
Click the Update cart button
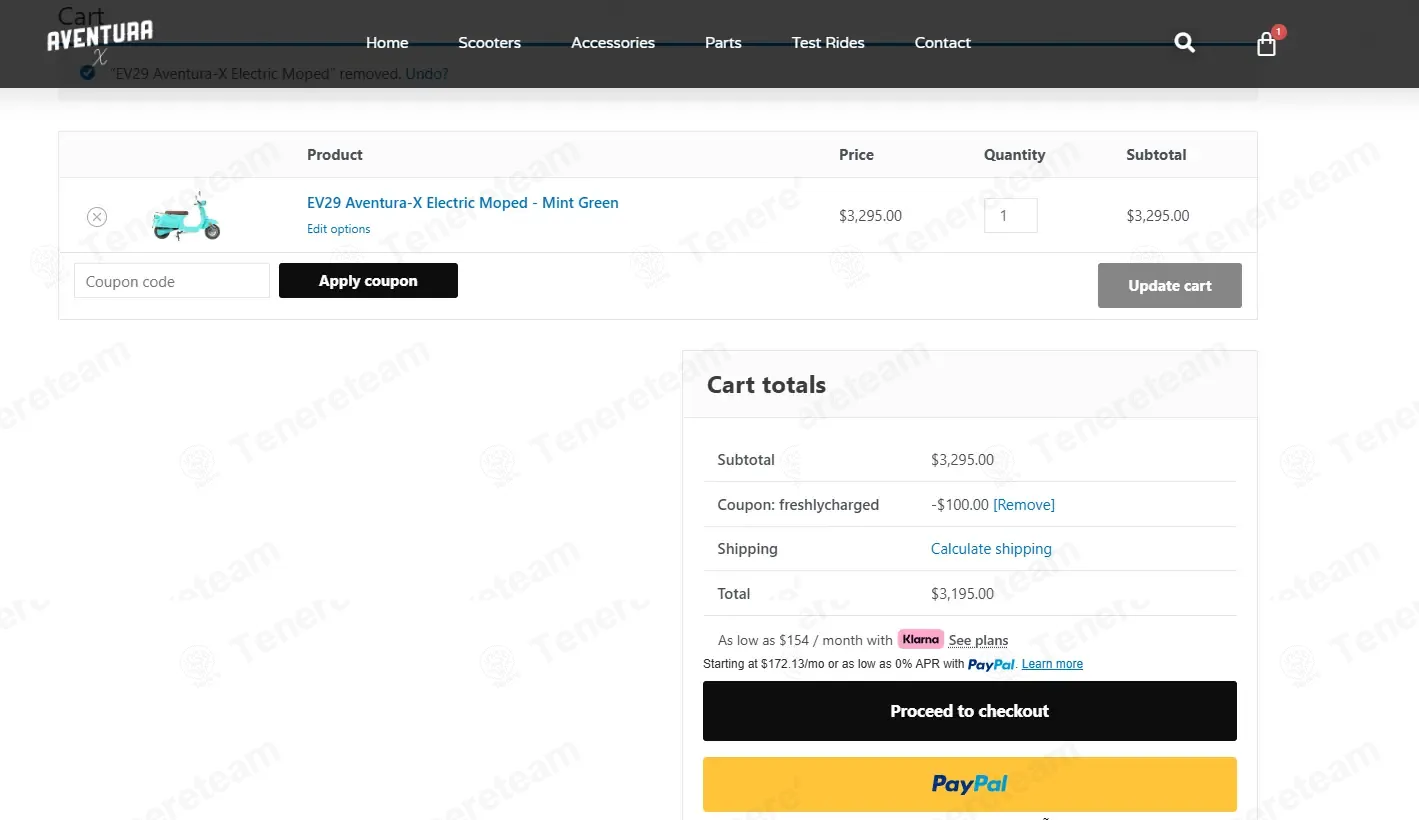coord(1170,285)
